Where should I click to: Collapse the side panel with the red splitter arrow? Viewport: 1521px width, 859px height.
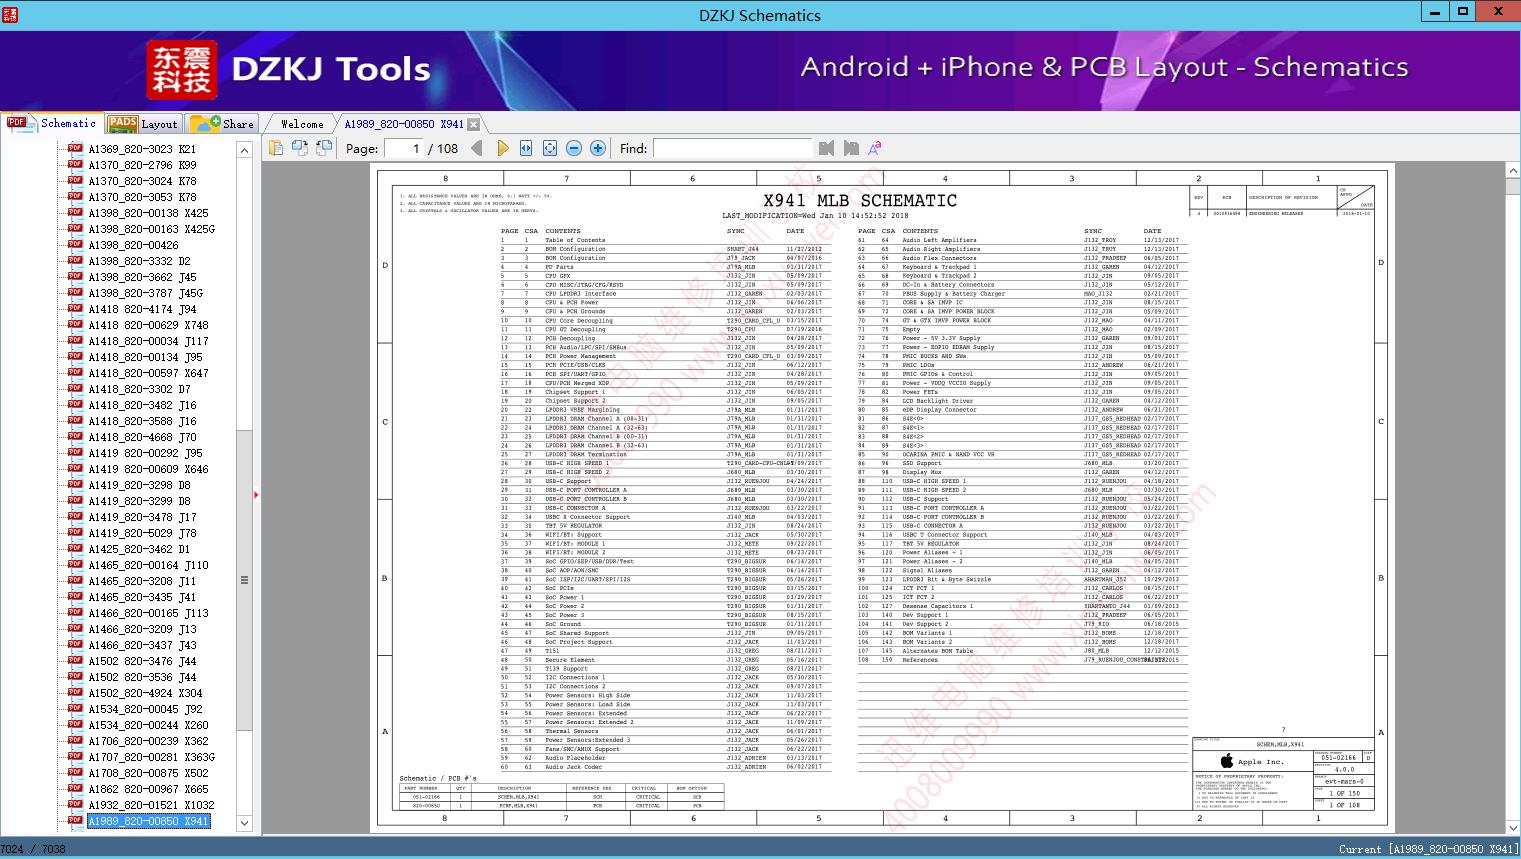[x=257, y=494]
